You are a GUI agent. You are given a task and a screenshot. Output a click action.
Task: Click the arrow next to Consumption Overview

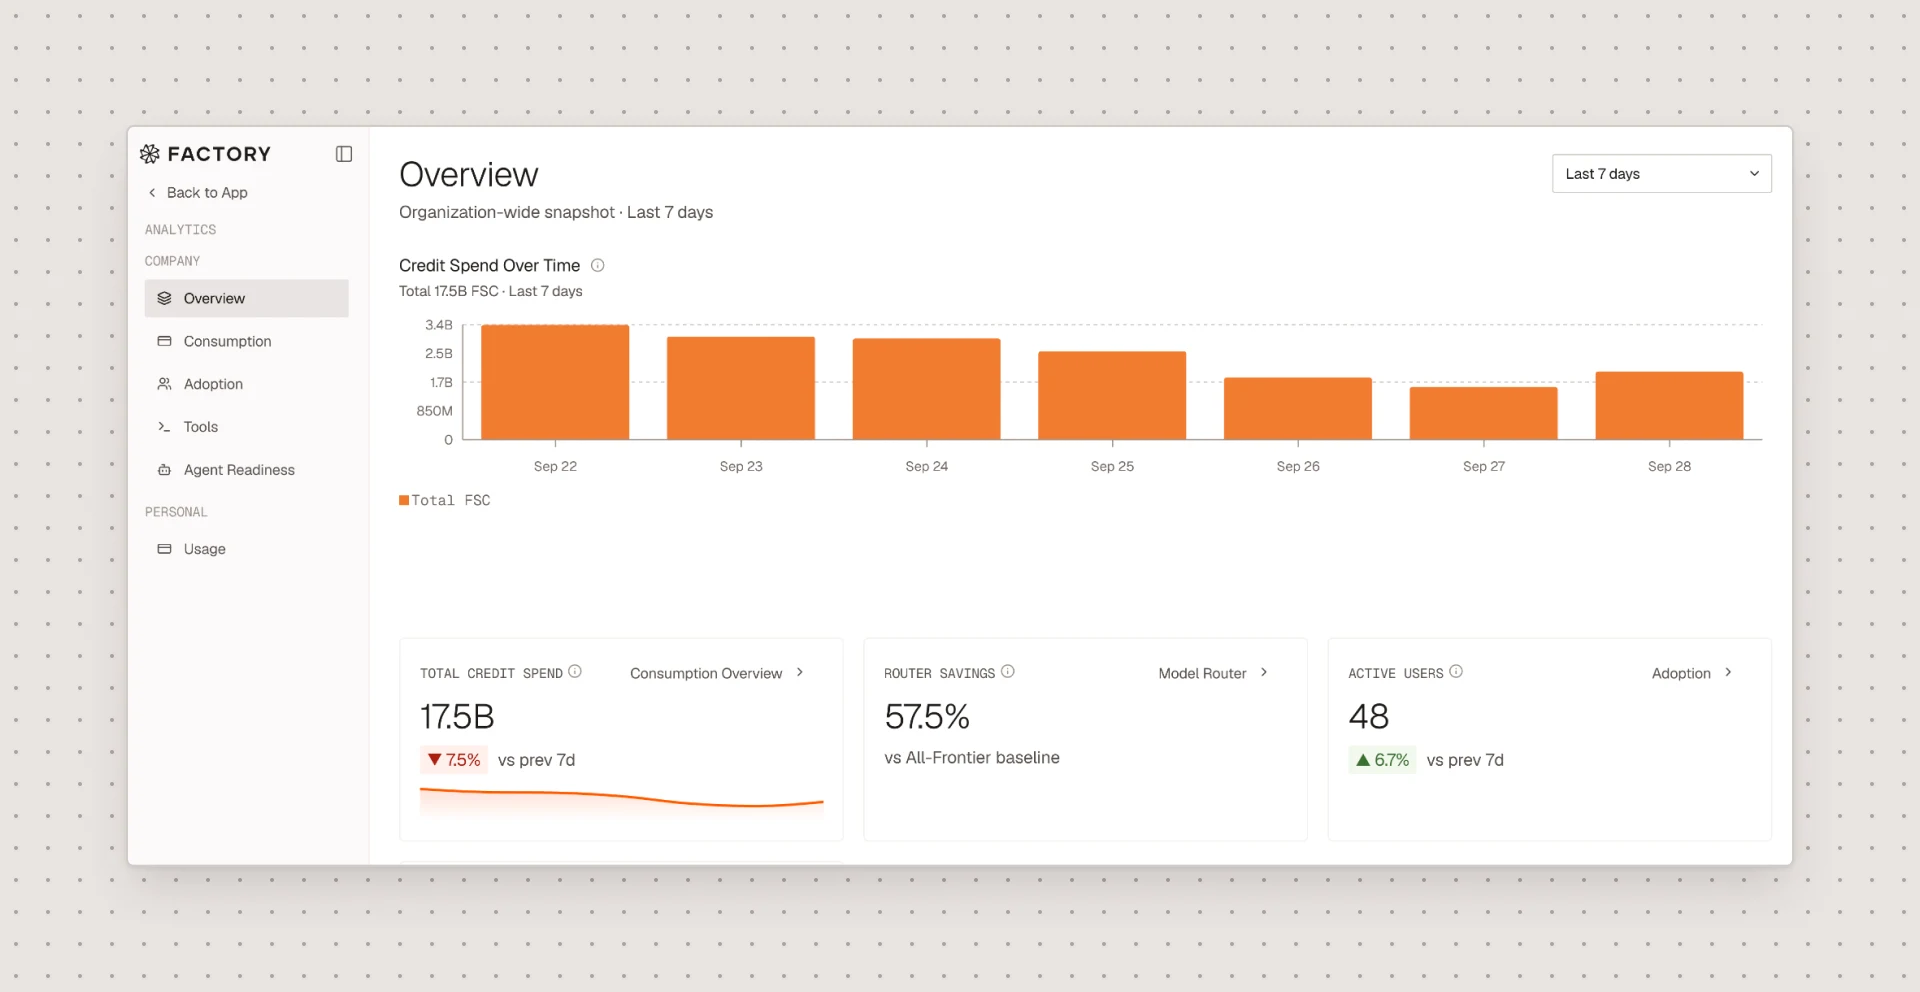[x=800, y=673]
